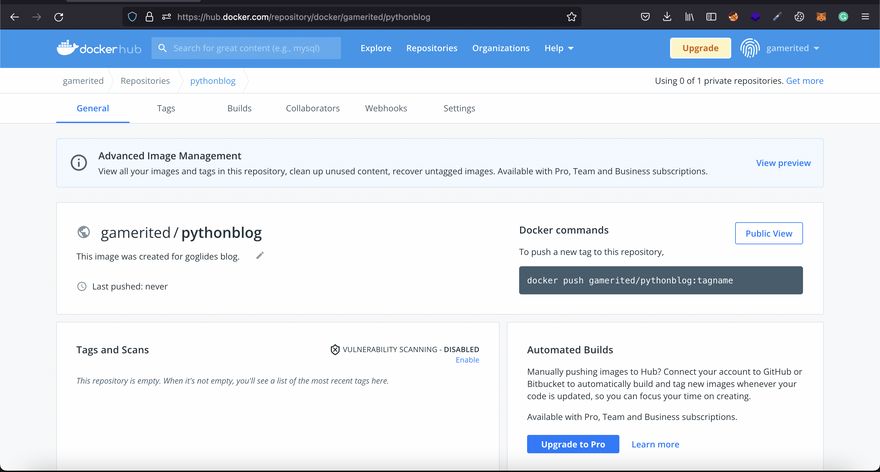The image size is (880, 472).
Task: Click the yellow Upgrade button
Action: [700, 48]
